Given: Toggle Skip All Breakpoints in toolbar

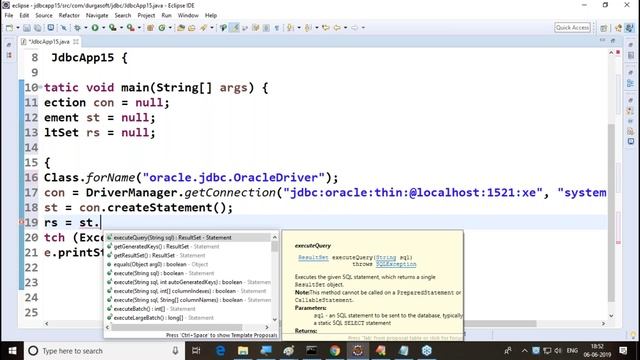Looking at the screenshot, I should click(64, 28).
